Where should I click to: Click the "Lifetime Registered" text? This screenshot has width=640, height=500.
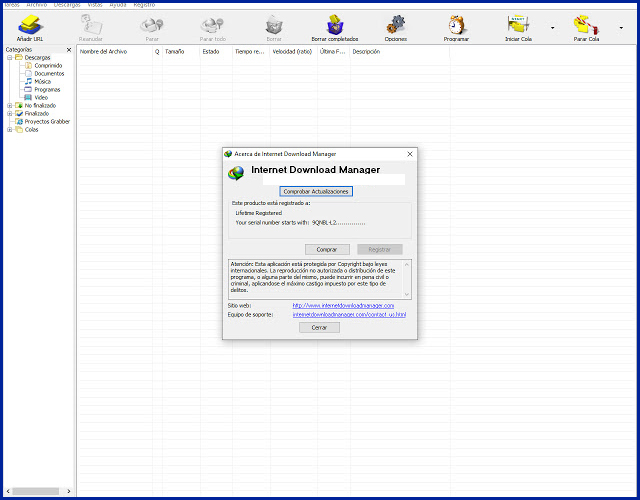pos(259,213)
